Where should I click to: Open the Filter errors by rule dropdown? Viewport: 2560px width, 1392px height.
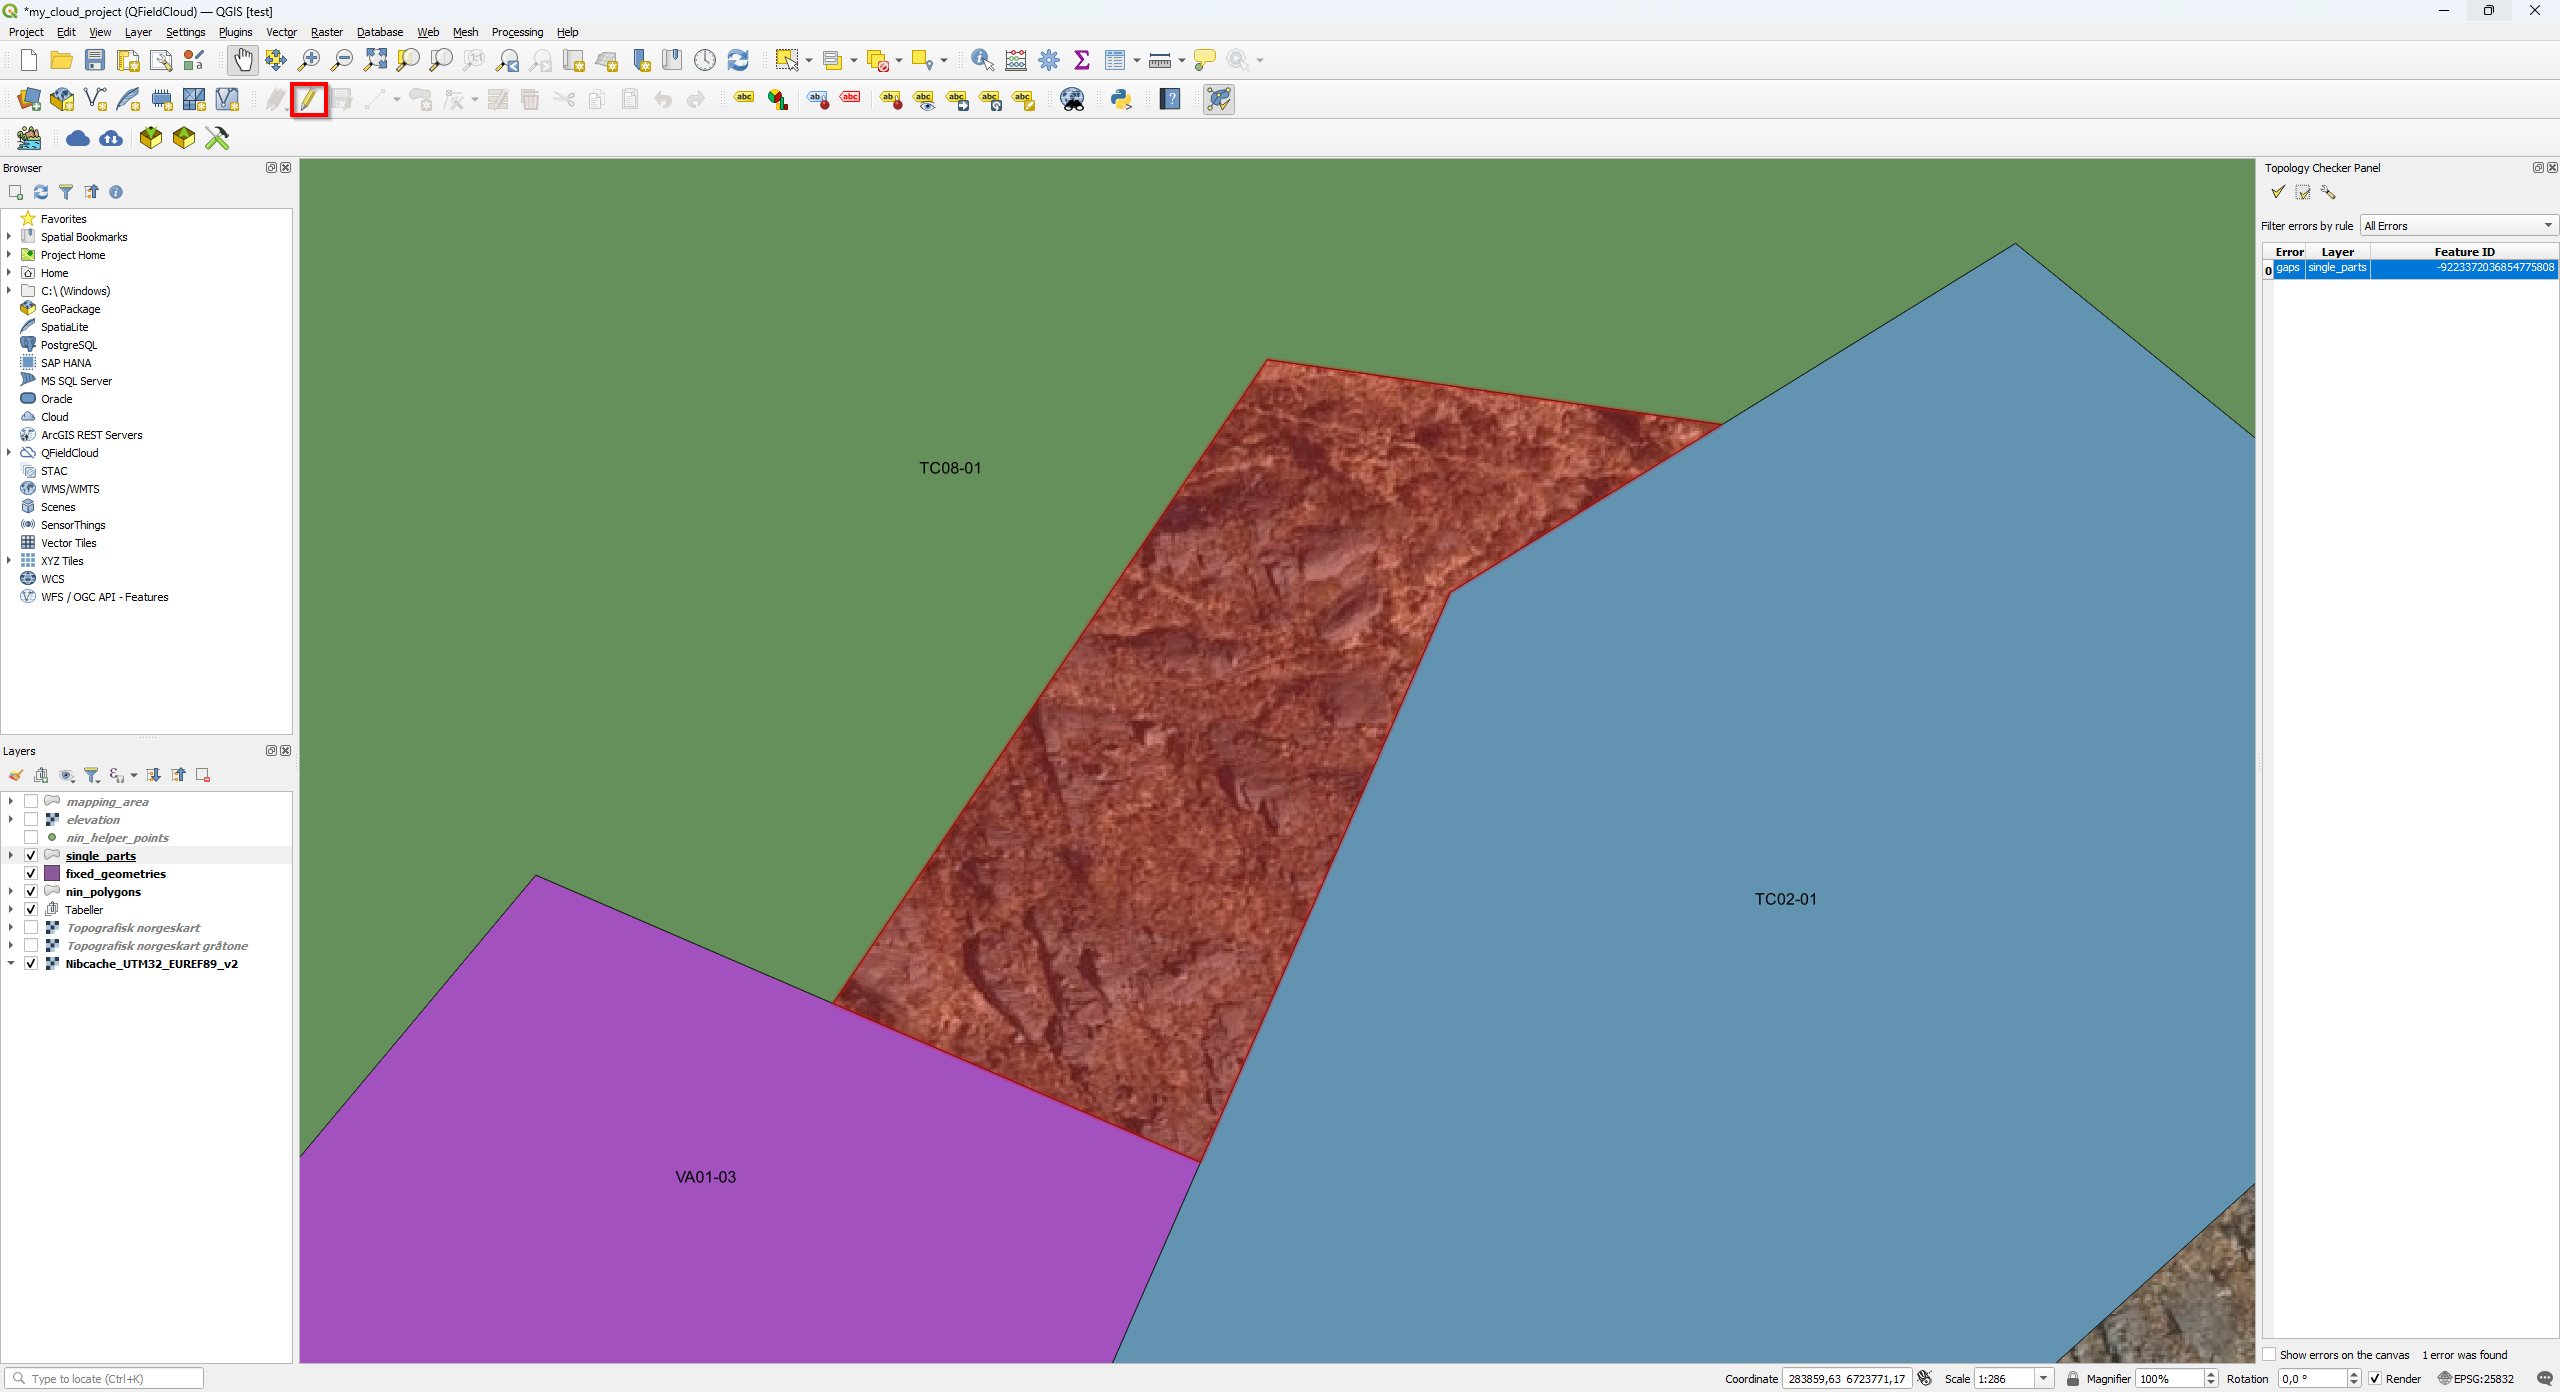(2458, 226)
